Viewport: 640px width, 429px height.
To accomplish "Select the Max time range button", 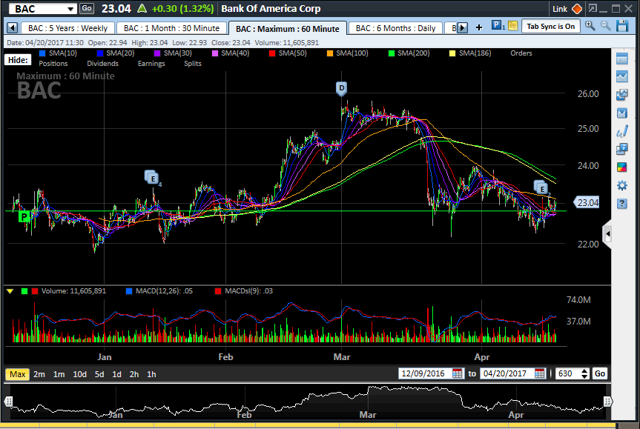I will click(x=17, y=374).
